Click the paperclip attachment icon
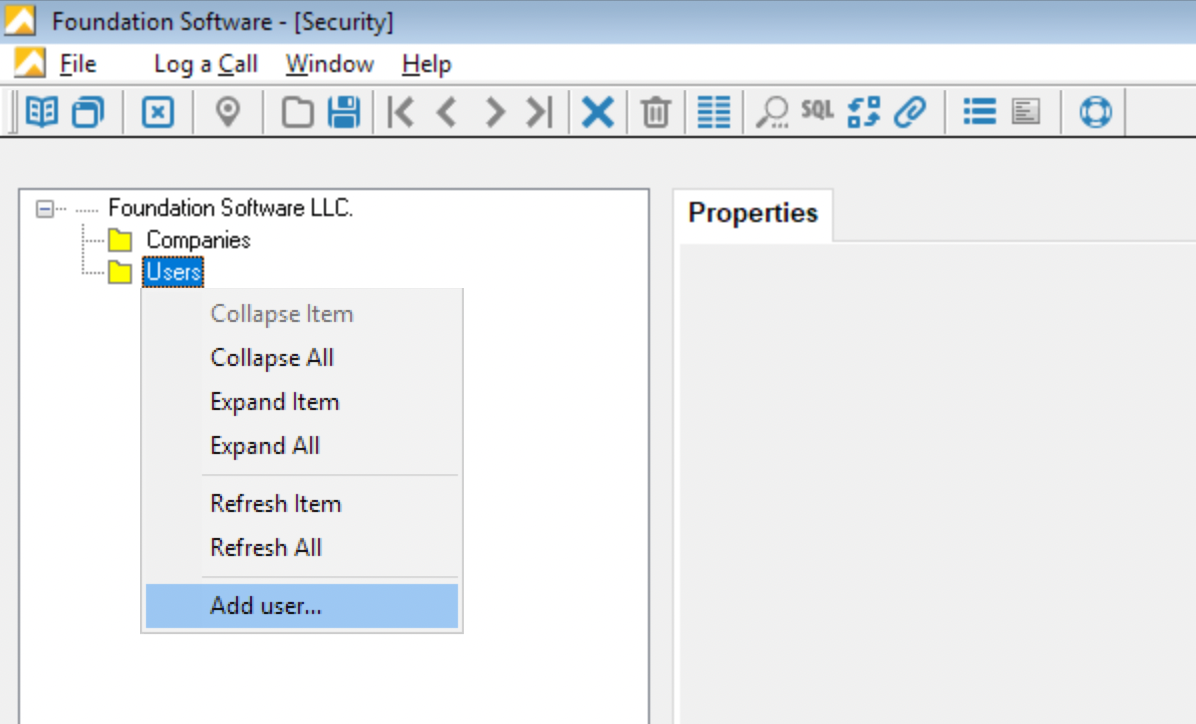 (910, 112)
